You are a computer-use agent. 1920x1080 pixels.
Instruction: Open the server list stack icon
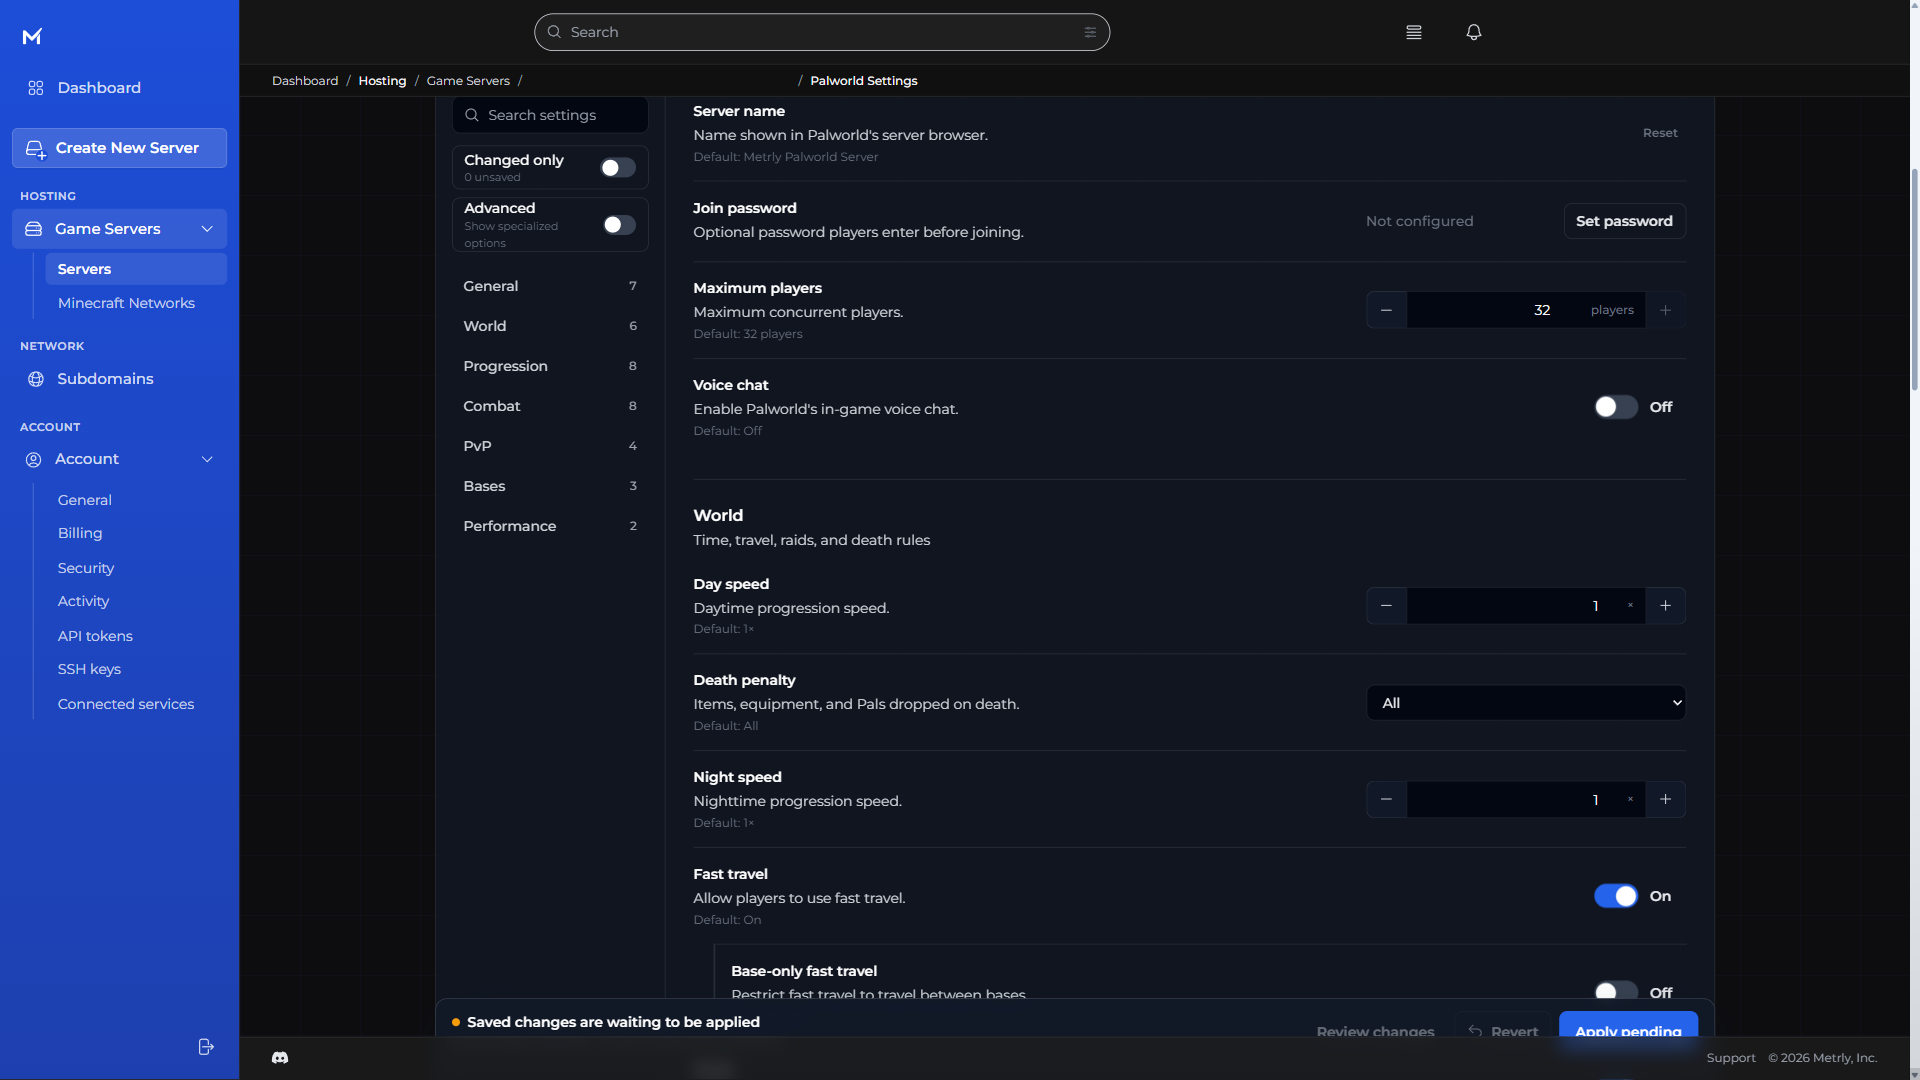pyautogui.click(x=1413, y=32)
